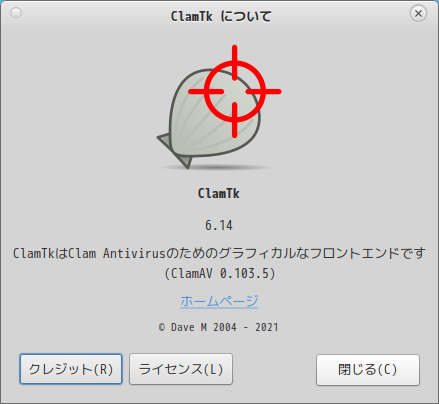
Task: Click the bold ClamTk program name label
Action: (x=219, y=193)
